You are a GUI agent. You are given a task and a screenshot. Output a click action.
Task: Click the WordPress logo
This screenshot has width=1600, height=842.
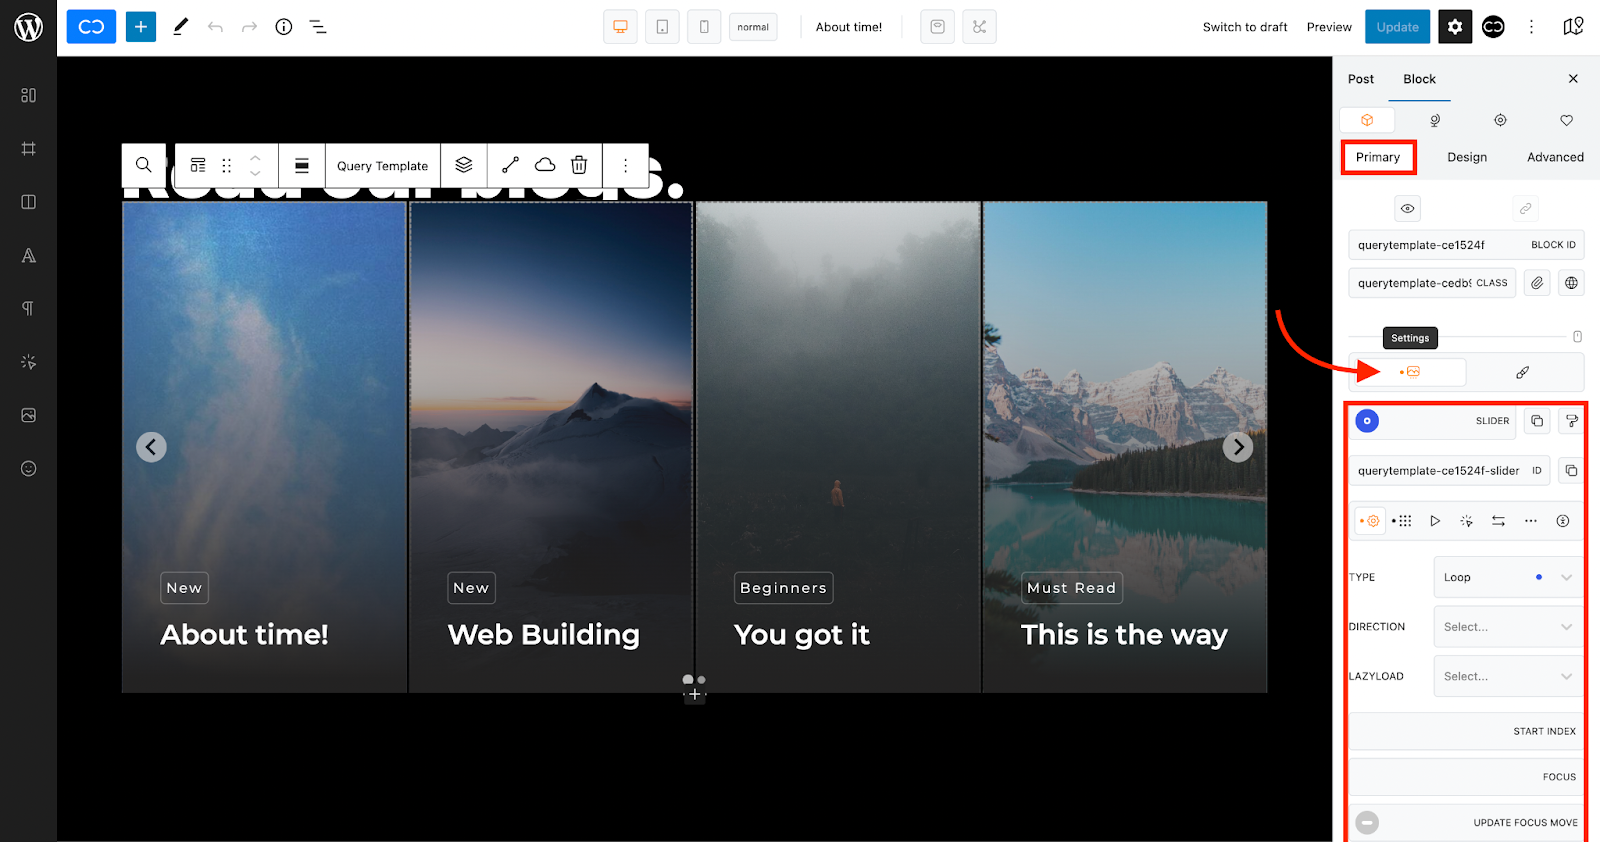coord(28,27)
